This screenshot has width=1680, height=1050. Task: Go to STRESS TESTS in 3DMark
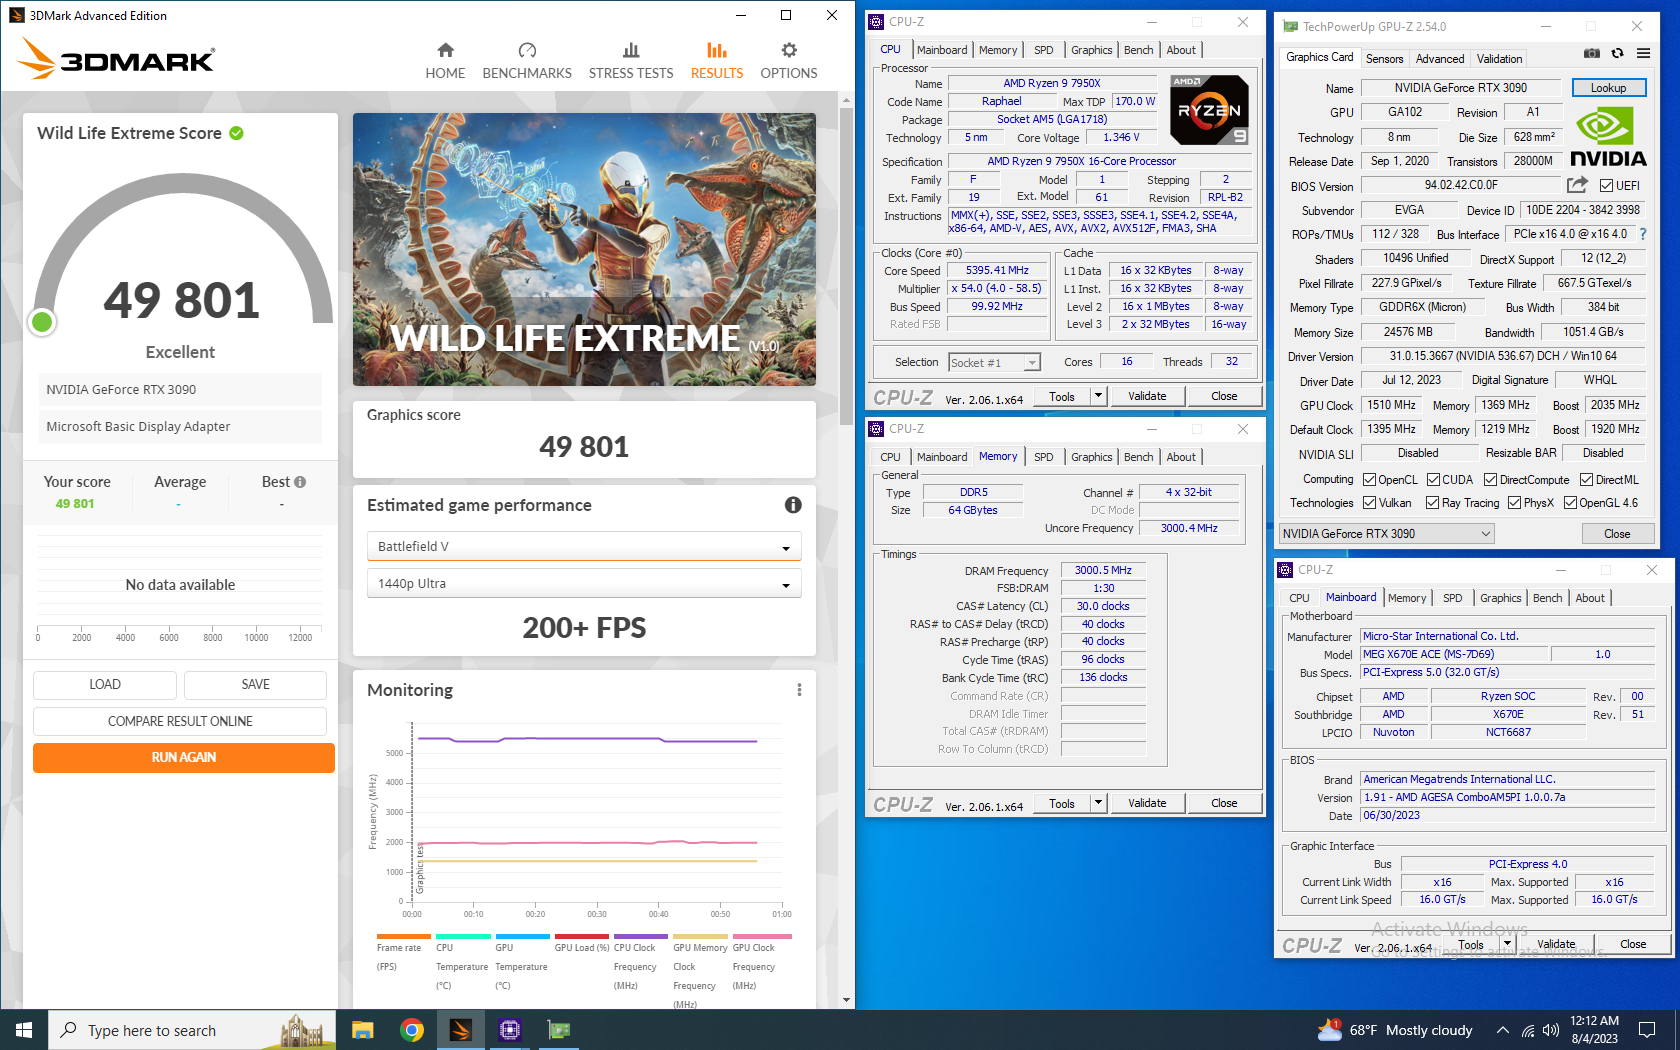coord(631,61)
